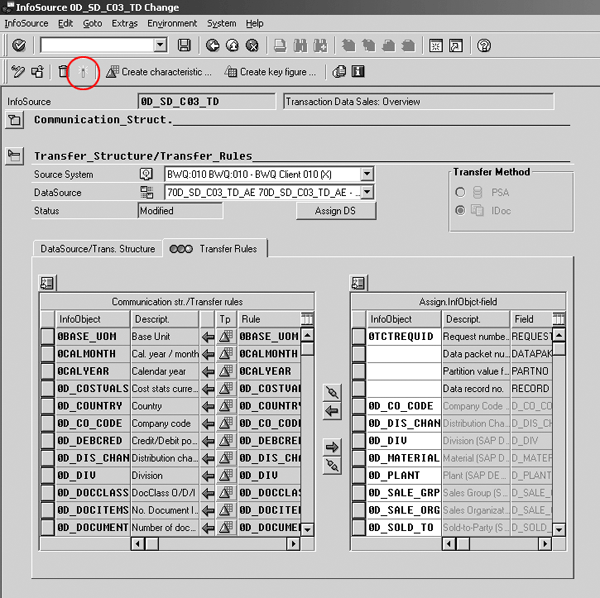Click the black information icon in toolbar
This screenshot has width=600, height=598.
(358, 72)
